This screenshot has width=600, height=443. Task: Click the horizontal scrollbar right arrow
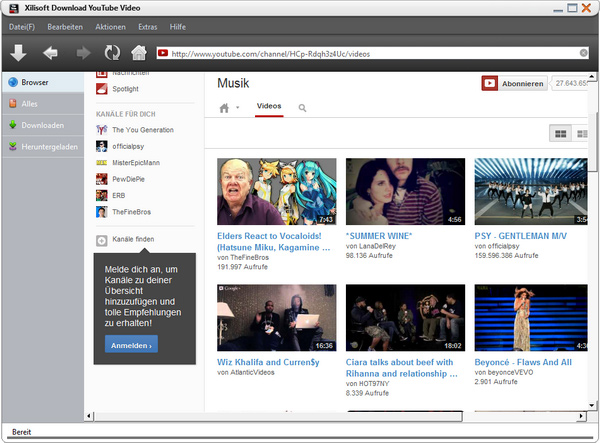click(582, 416)
